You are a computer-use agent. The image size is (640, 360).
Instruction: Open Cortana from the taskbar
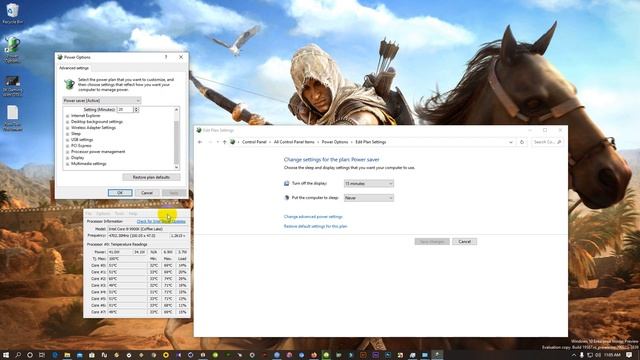[30, 355]
